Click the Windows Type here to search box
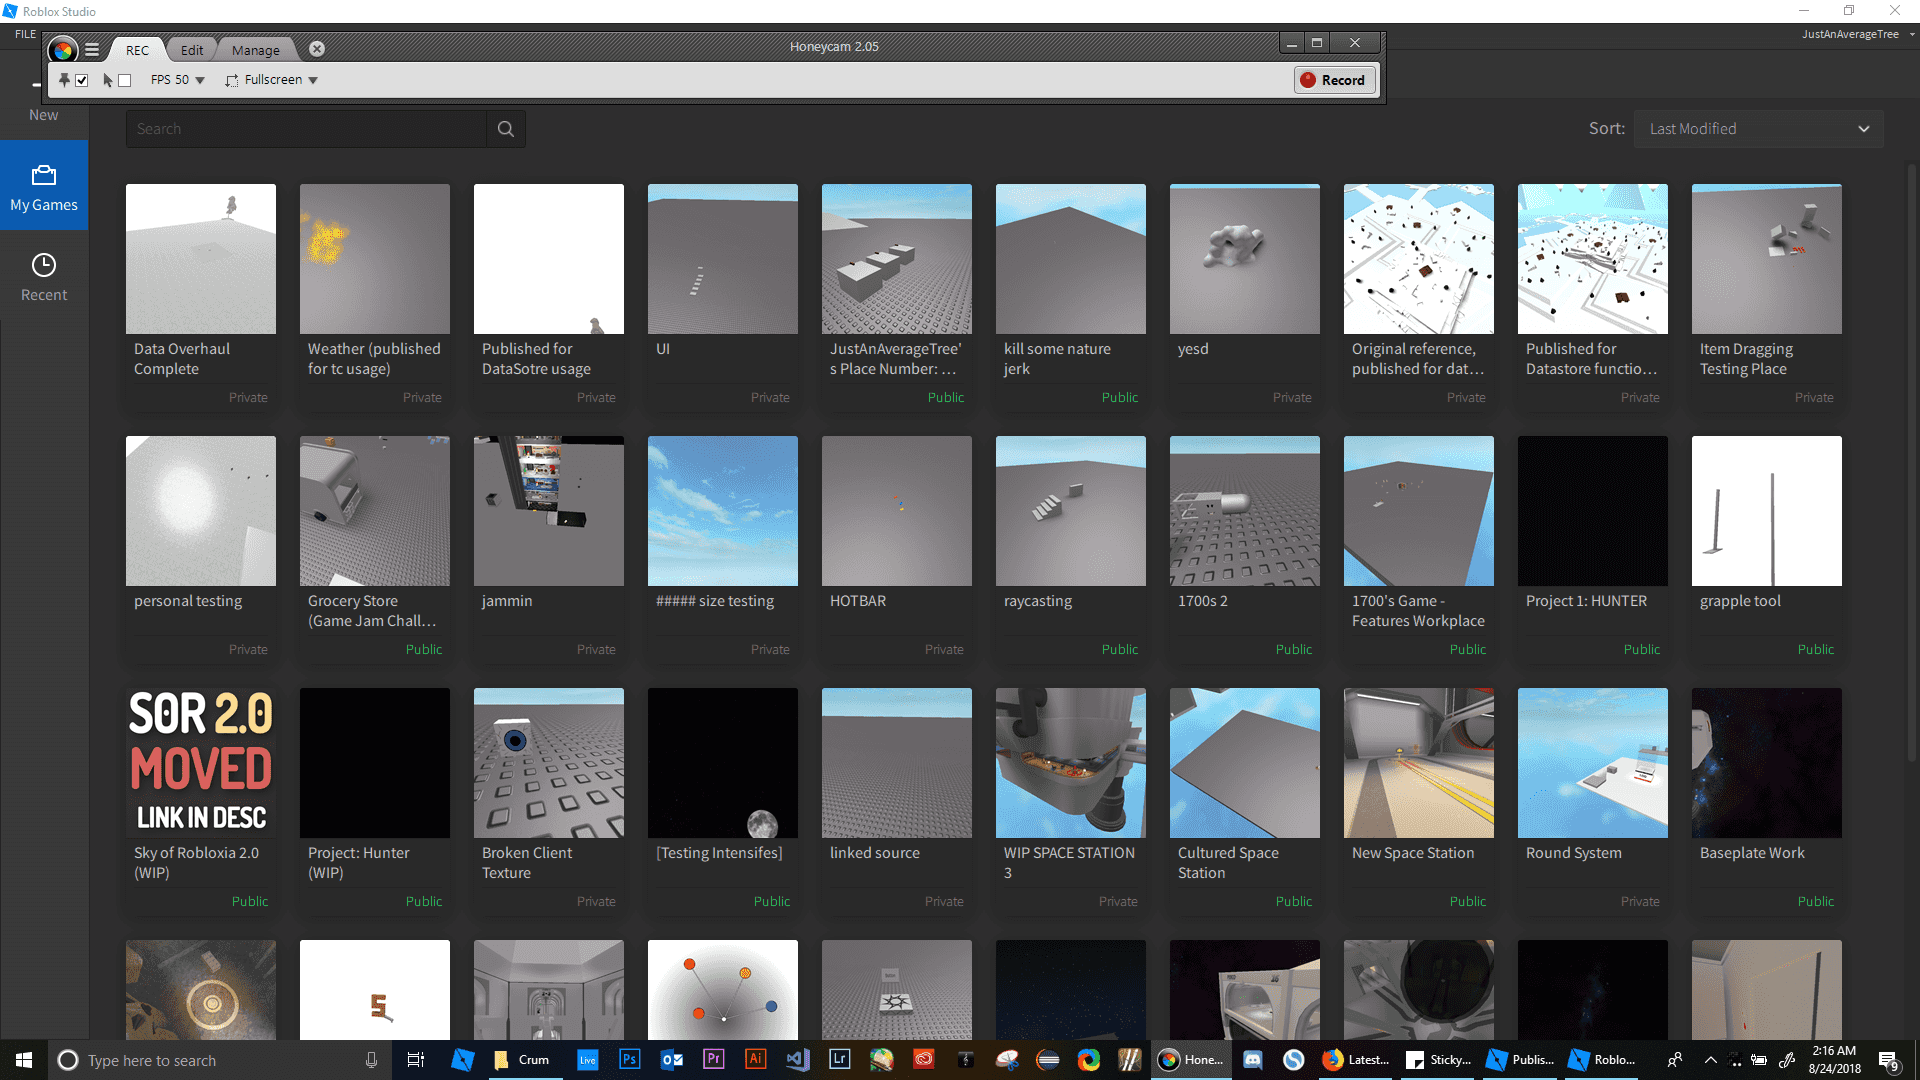This screenshot has width=1920, height=1080. pos(220,1060)
